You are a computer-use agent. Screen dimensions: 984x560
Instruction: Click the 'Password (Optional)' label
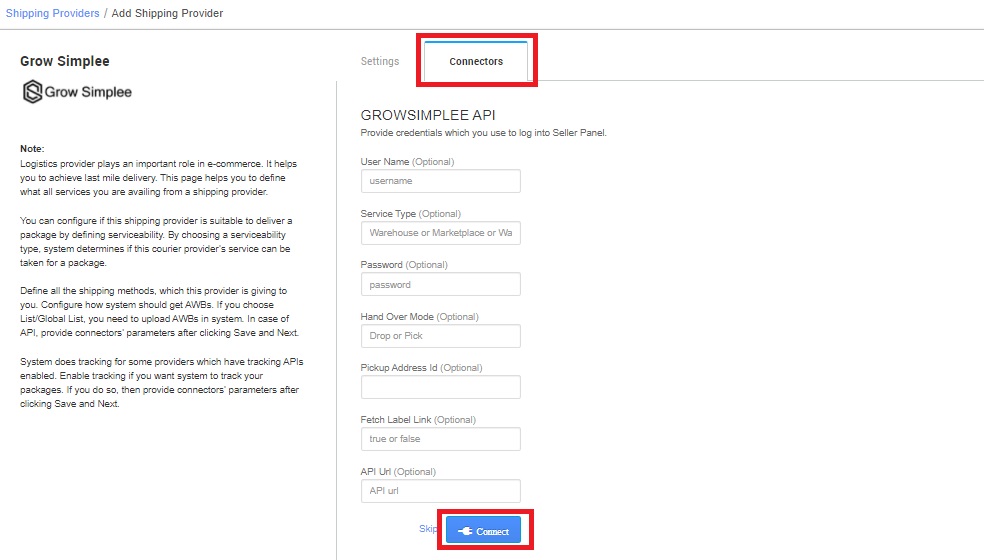404,265
